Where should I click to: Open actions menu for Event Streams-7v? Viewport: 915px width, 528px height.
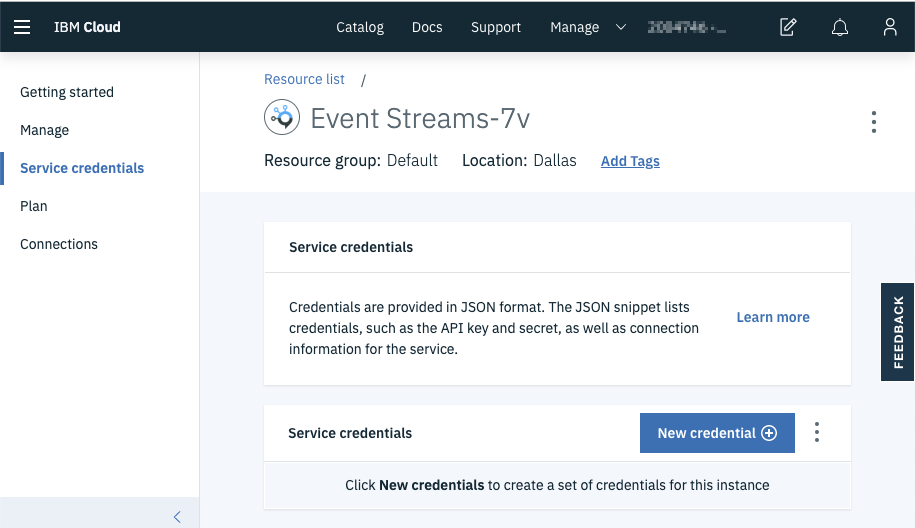click(873, 122)
